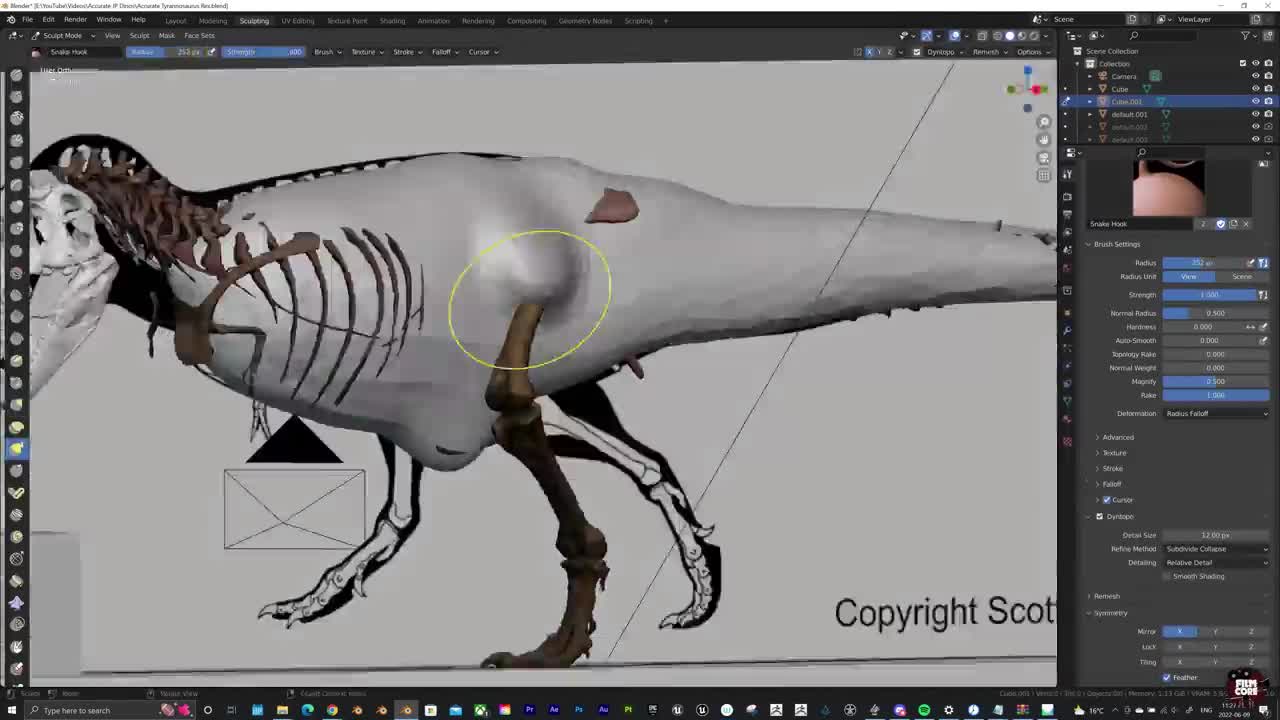
Task: Open the Remesh popover in viewport header
Action: pyautogui.click(x=988, y=52)
